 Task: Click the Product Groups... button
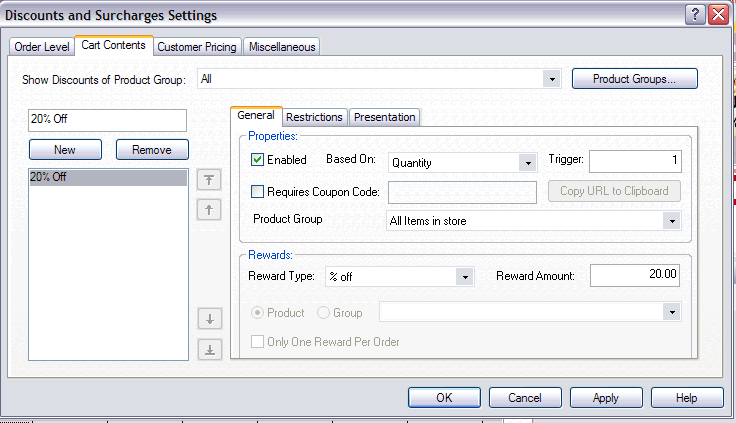click(x=634, y=78)
